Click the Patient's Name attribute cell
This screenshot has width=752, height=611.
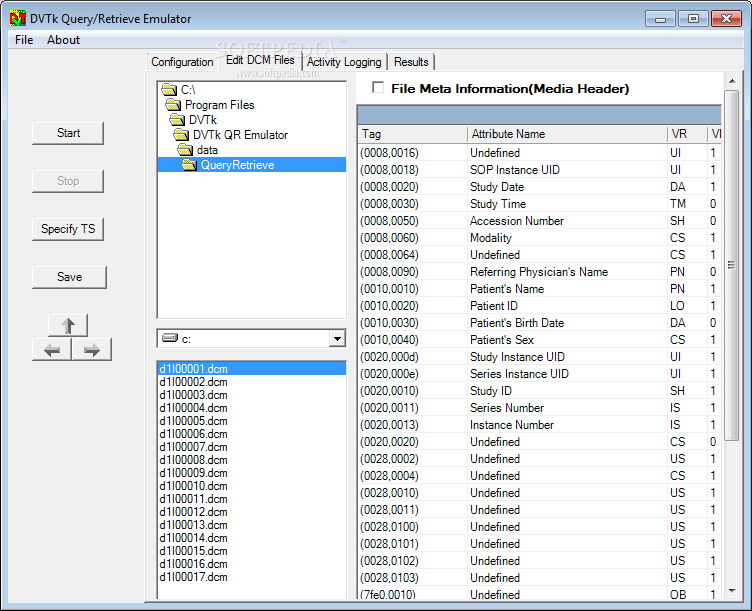pos(567,289)
